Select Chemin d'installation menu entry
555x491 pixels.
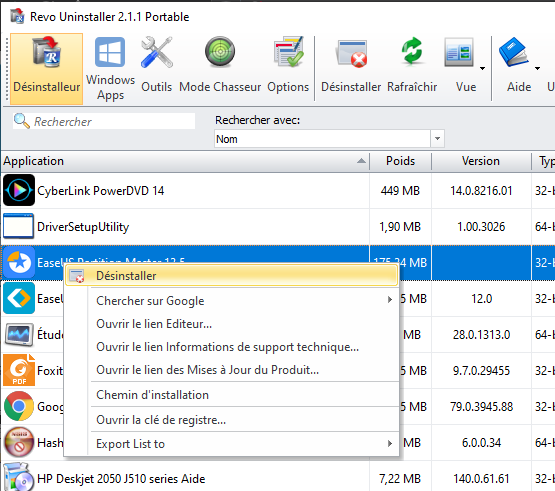click(x=232, y=394)
